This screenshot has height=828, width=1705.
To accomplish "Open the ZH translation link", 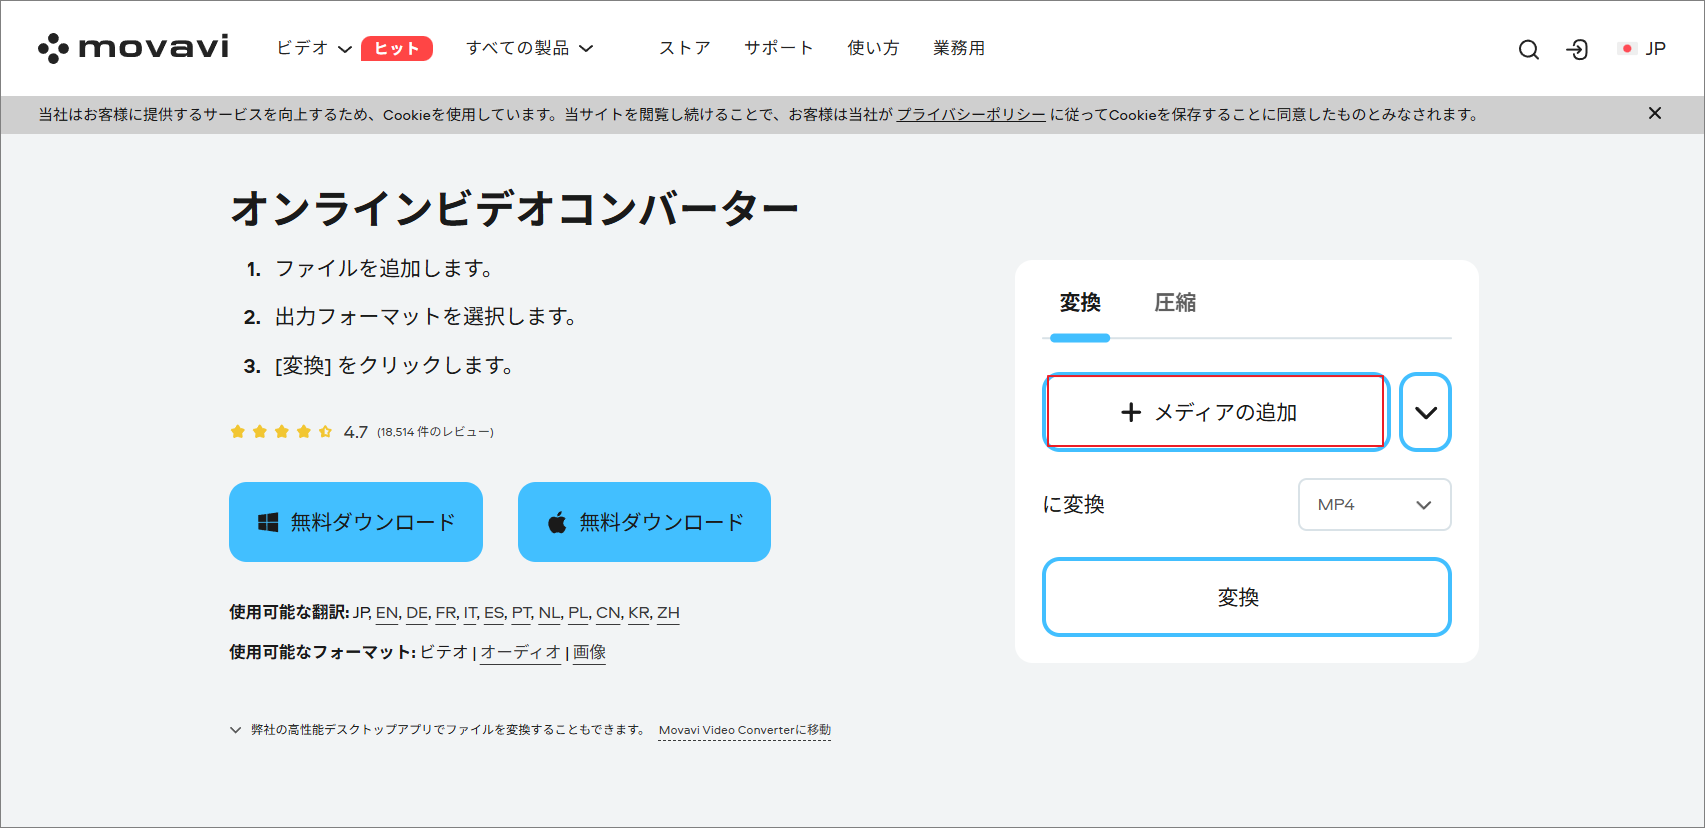I will coord(668,613).
